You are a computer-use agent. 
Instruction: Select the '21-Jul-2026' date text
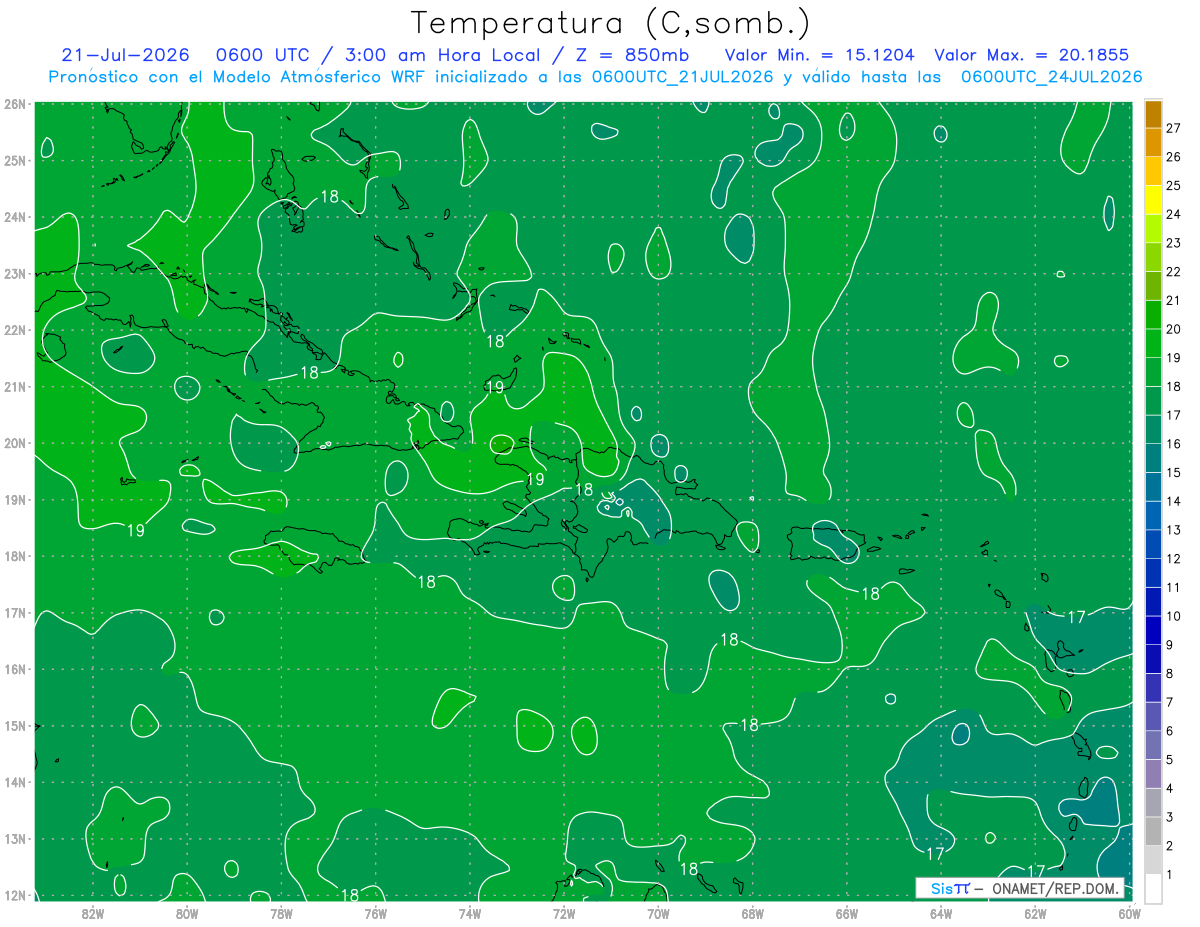[125, 54]
